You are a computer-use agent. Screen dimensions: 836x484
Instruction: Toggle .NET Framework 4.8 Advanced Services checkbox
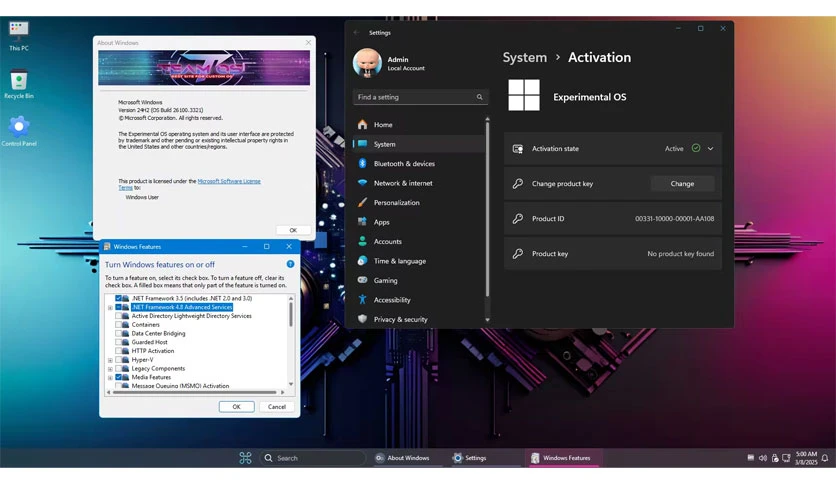[118, 307]
